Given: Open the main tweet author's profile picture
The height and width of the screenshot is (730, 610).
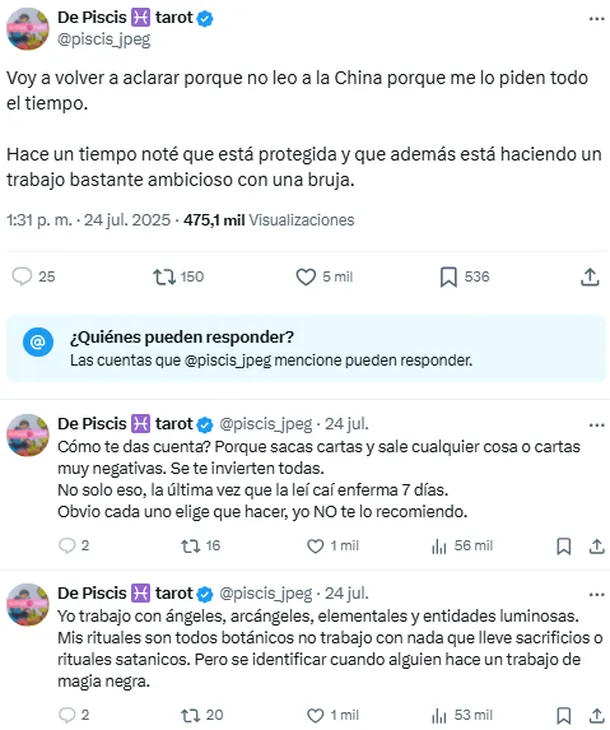Looking at the screenshot, I should 28,28.
